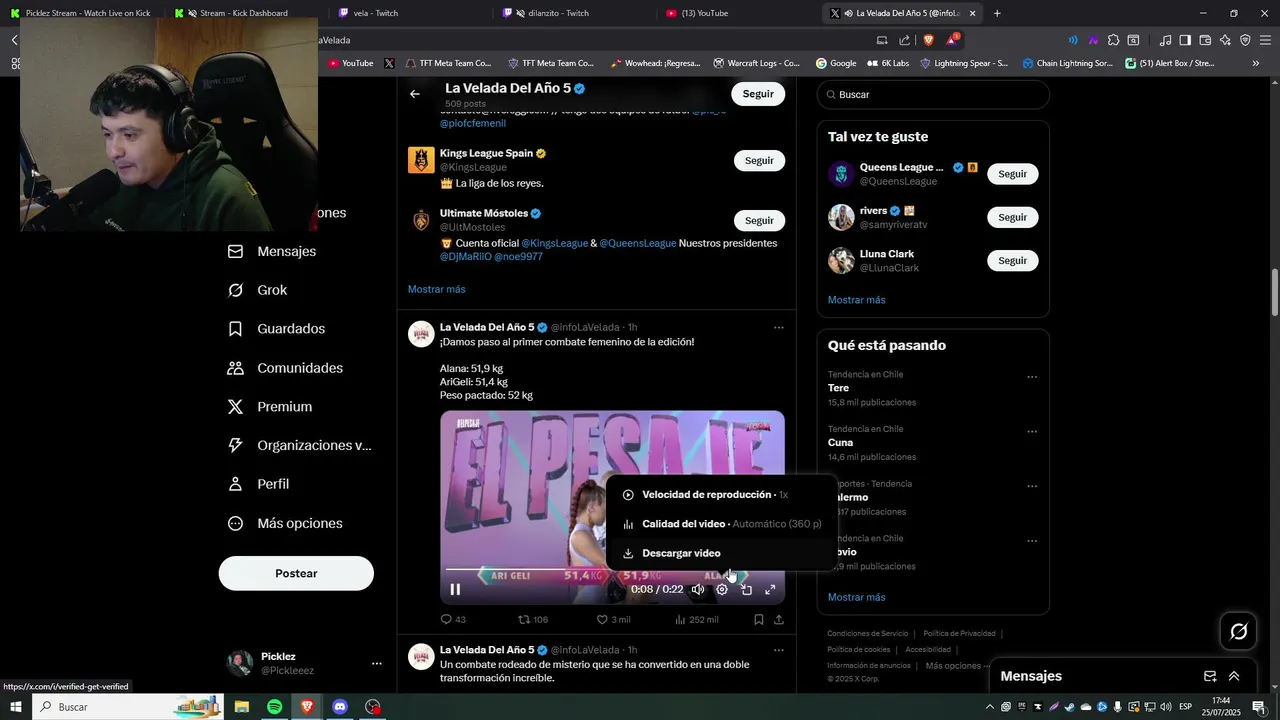Open options for the Cuna trend
Image resolution: width=1280 pixels, height=720 pixels.
[x=1032, y=433]
